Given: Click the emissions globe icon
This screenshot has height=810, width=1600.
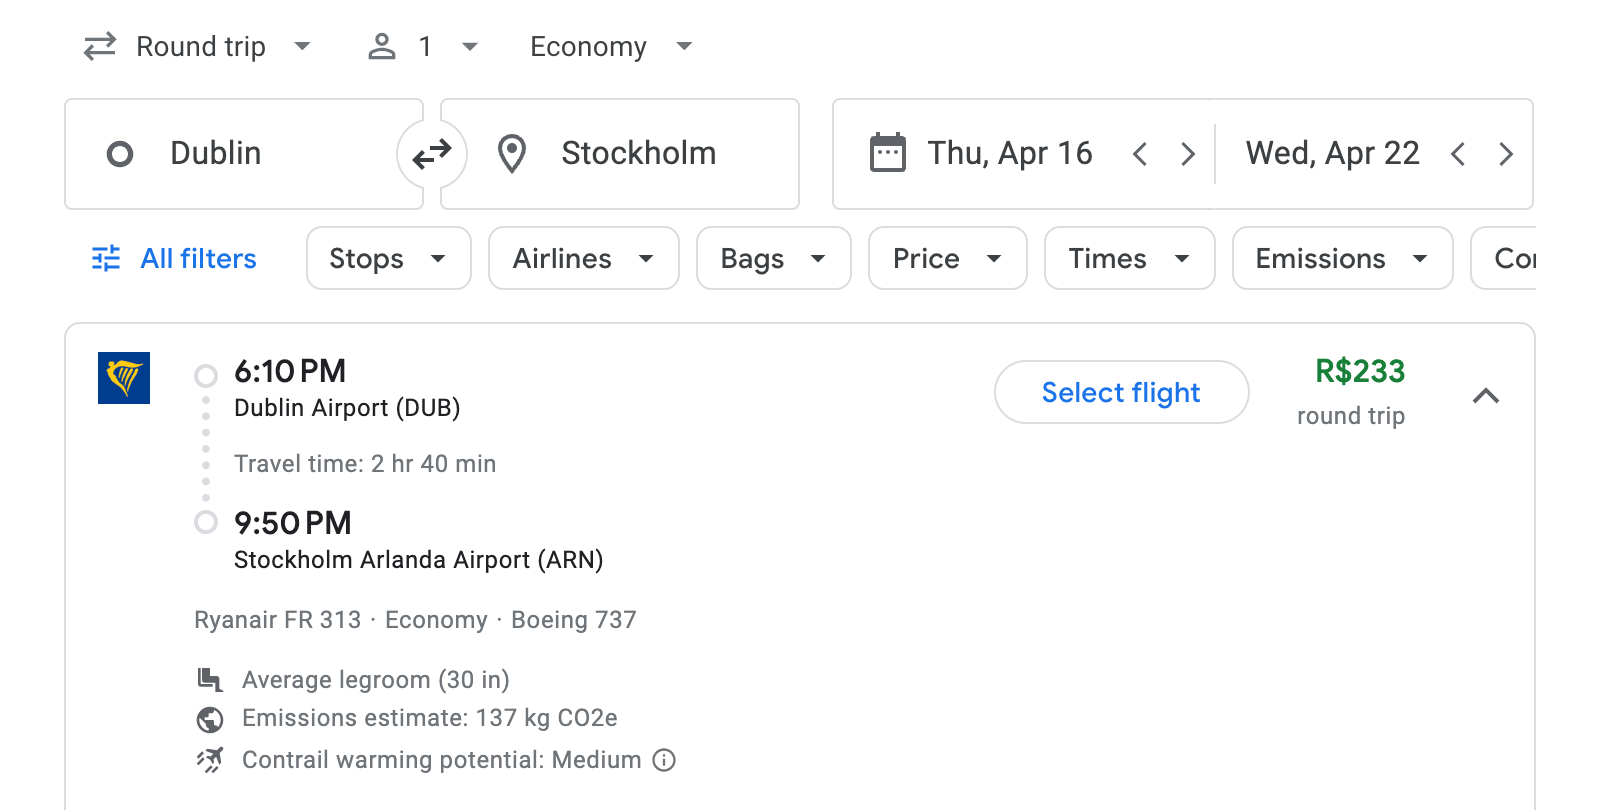Looking at the screenshot, I should [x=209, y=718].
